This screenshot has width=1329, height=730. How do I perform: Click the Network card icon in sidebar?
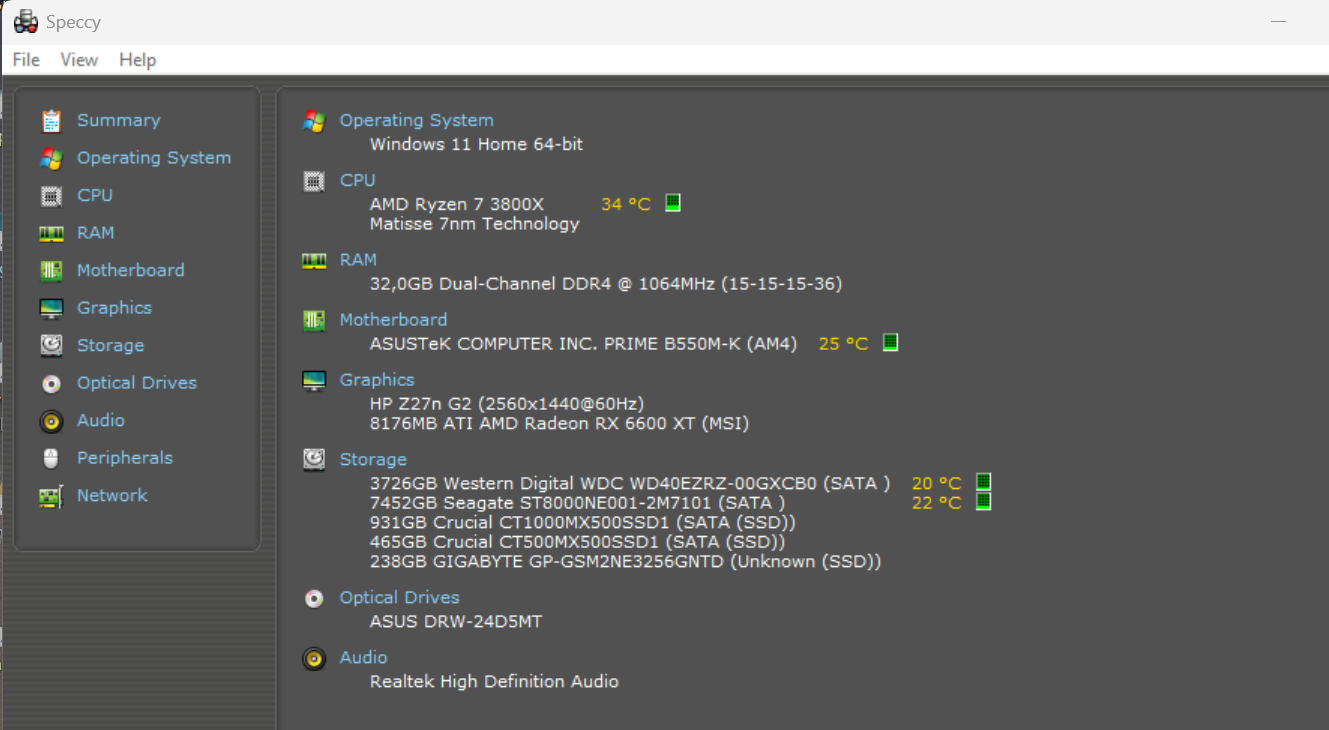click(x=51, y=496)
